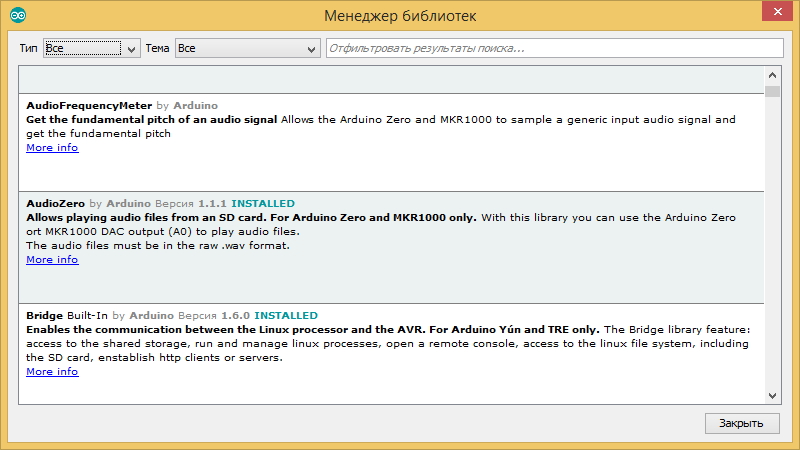Expand the Тема combo box
This screenshot has width=800, height=450.
tap(246, 48)
